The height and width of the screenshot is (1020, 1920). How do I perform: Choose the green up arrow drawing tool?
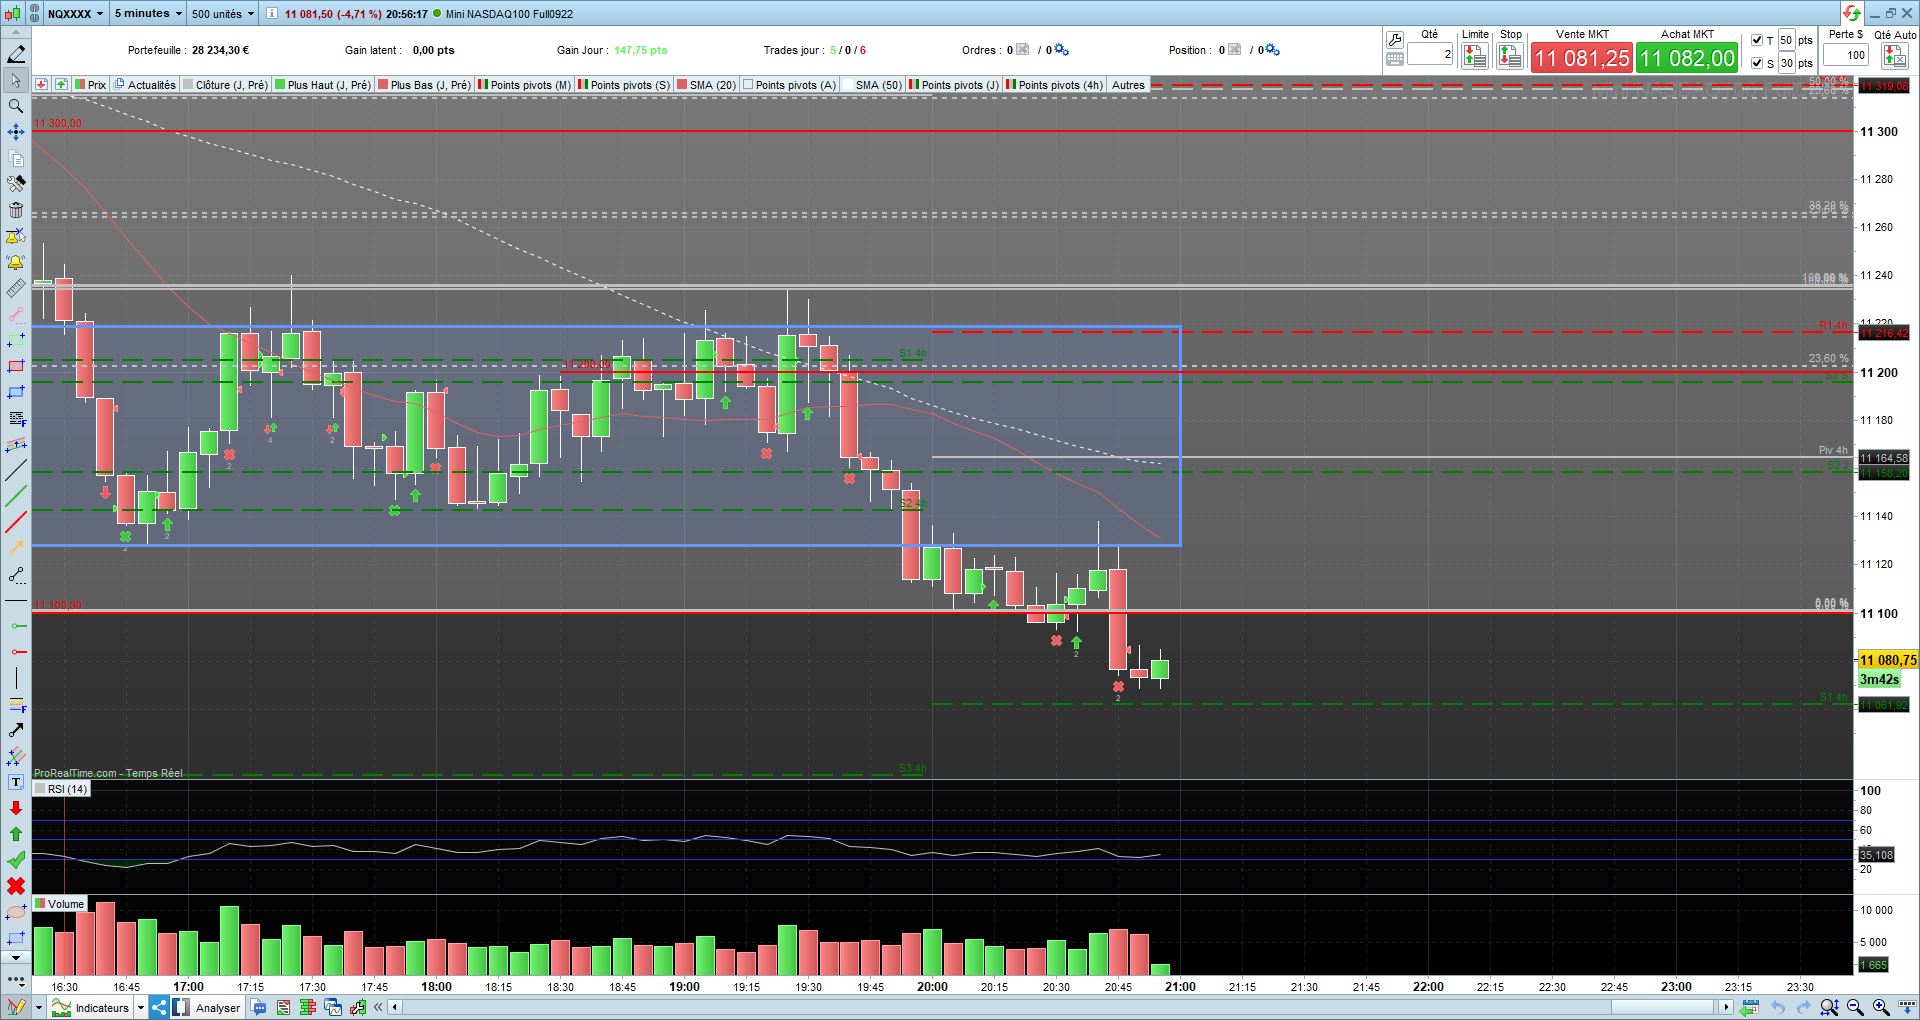(15, 834)
